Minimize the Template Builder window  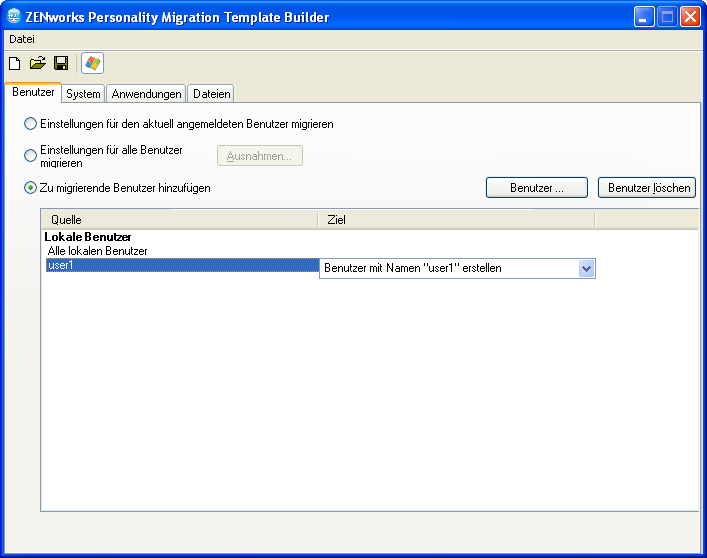644,17
